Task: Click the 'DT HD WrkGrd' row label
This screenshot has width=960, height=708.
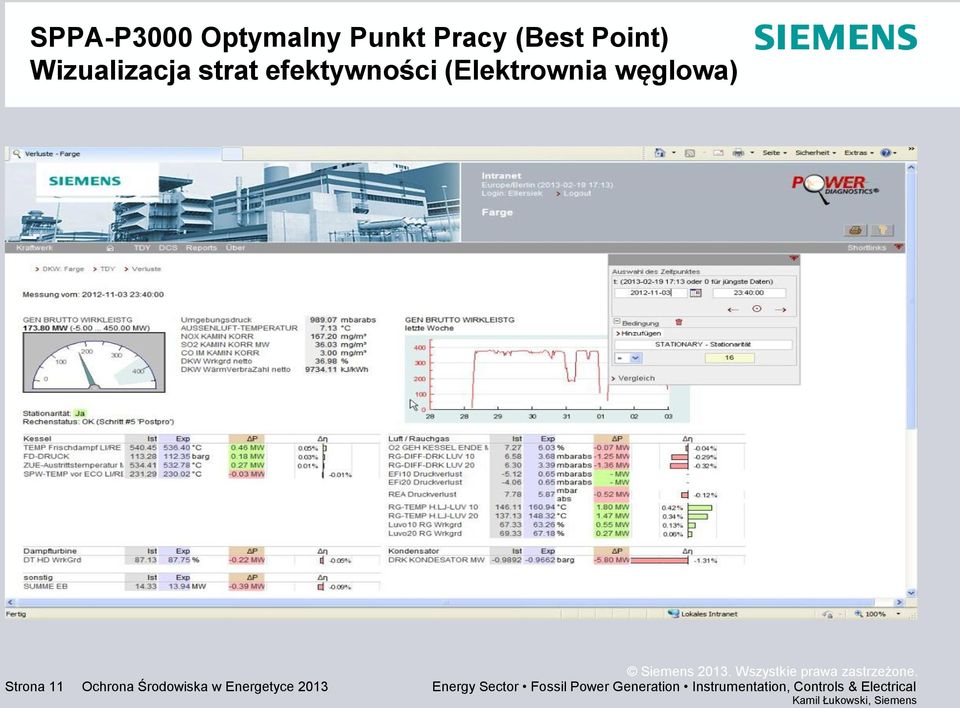Action: pyautogui.click(x=52, y=560)
